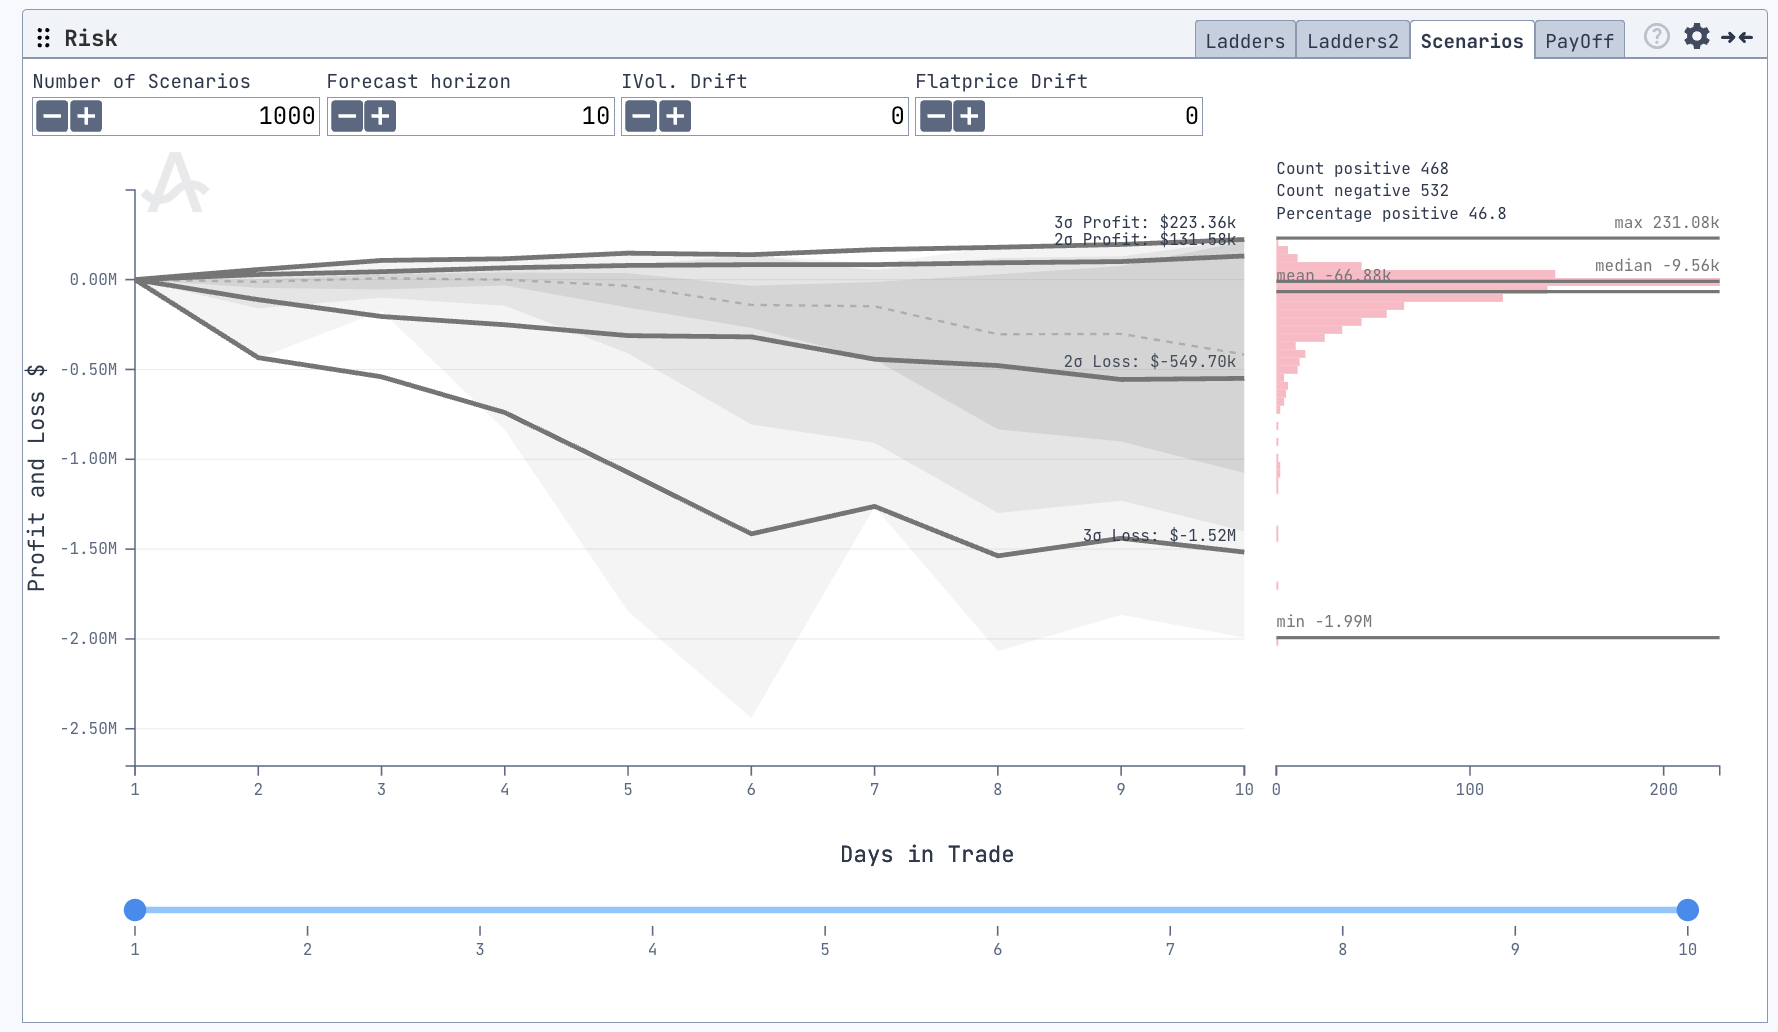Decrease Forecast horizon with minus button
The width and height of the screenshot is (1778, 1032).
pyautogui.click(x=347, y=117)
